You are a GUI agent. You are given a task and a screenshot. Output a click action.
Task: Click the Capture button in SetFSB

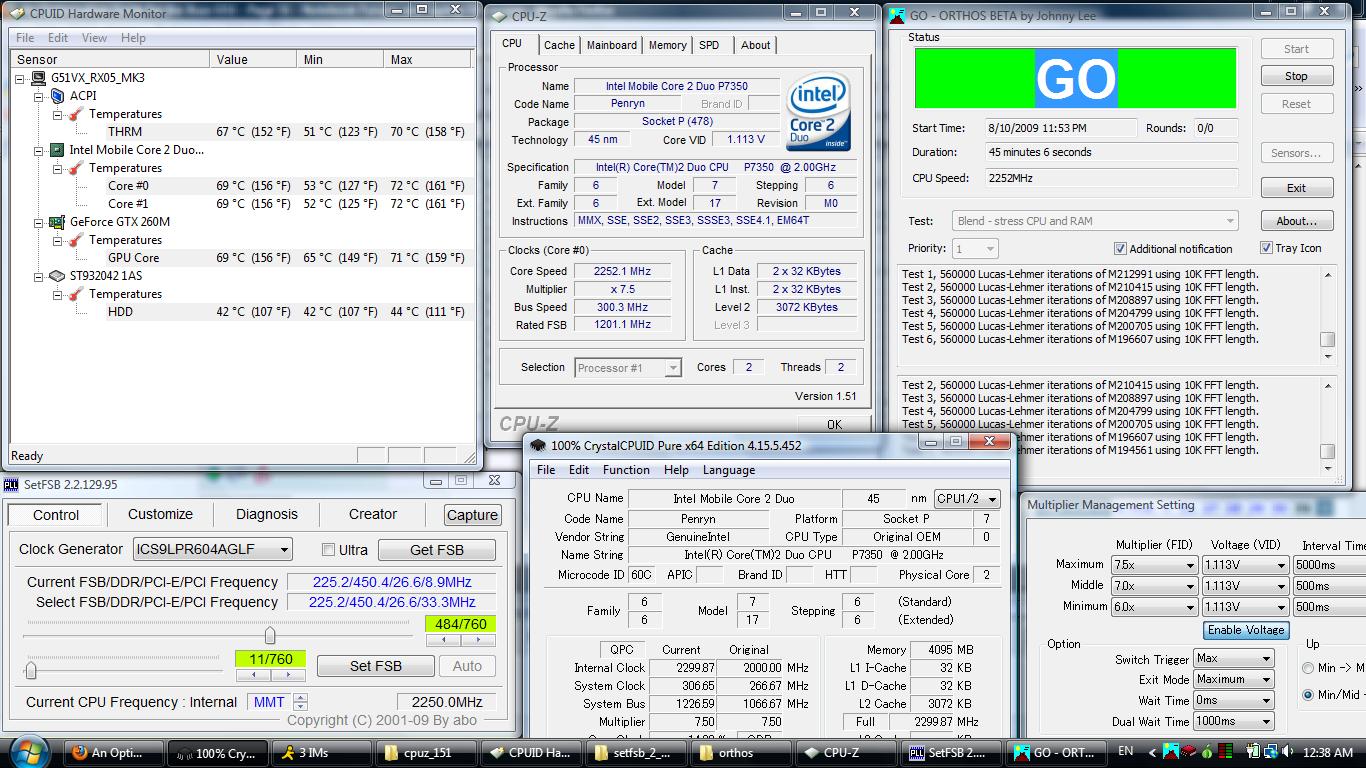(x=472, y=515)
